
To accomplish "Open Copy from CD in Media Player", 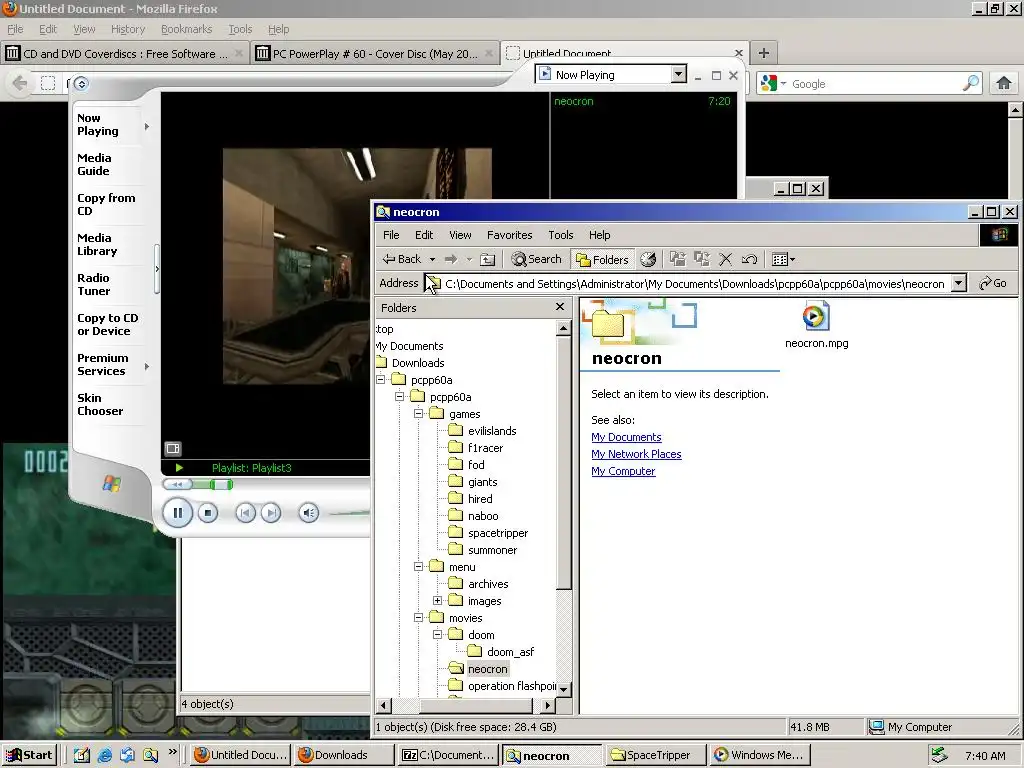I will pos(106,204).
